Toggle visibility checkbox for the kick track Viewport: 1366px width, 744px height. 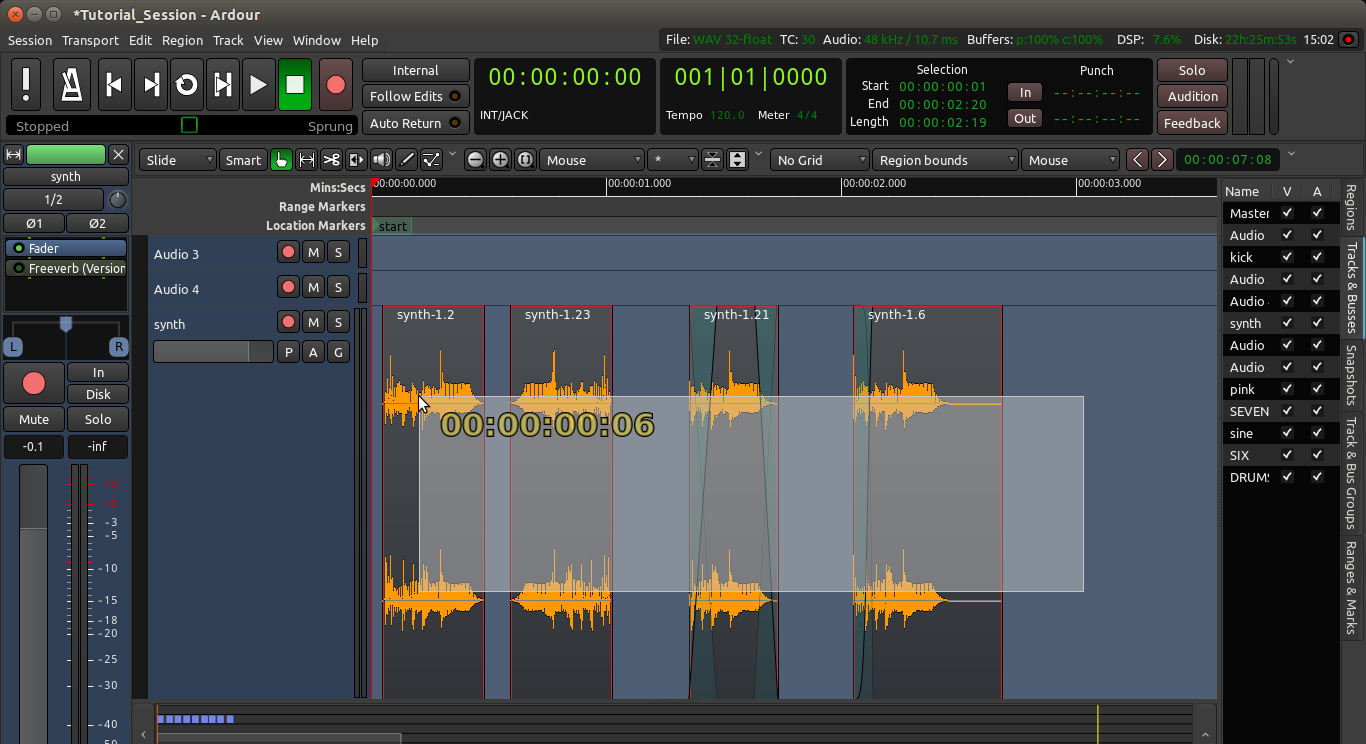pyautogui.click(x=1287, y=257)
